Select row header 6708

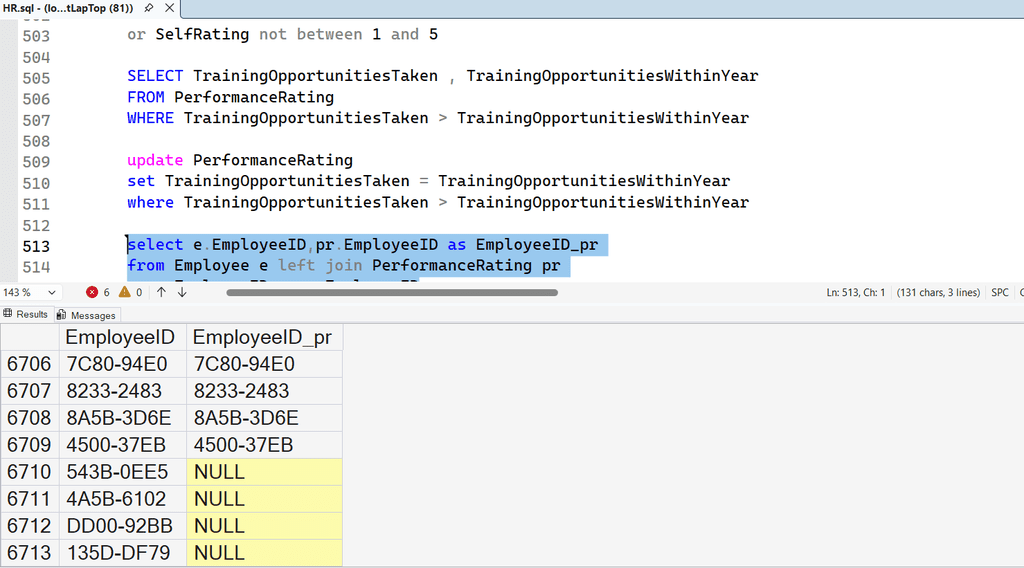(29, 418)
